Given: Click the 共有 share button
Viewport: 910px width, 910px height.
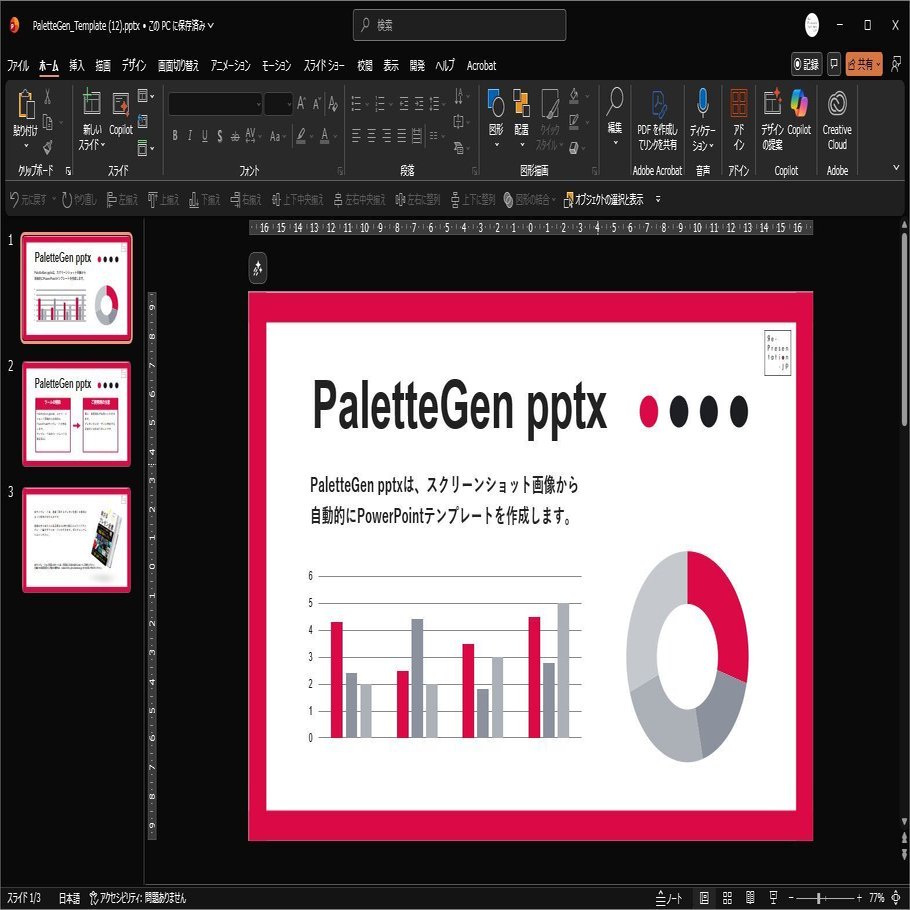Looking at the screenshot, I should pyautogui.click(x=864, y=64).
